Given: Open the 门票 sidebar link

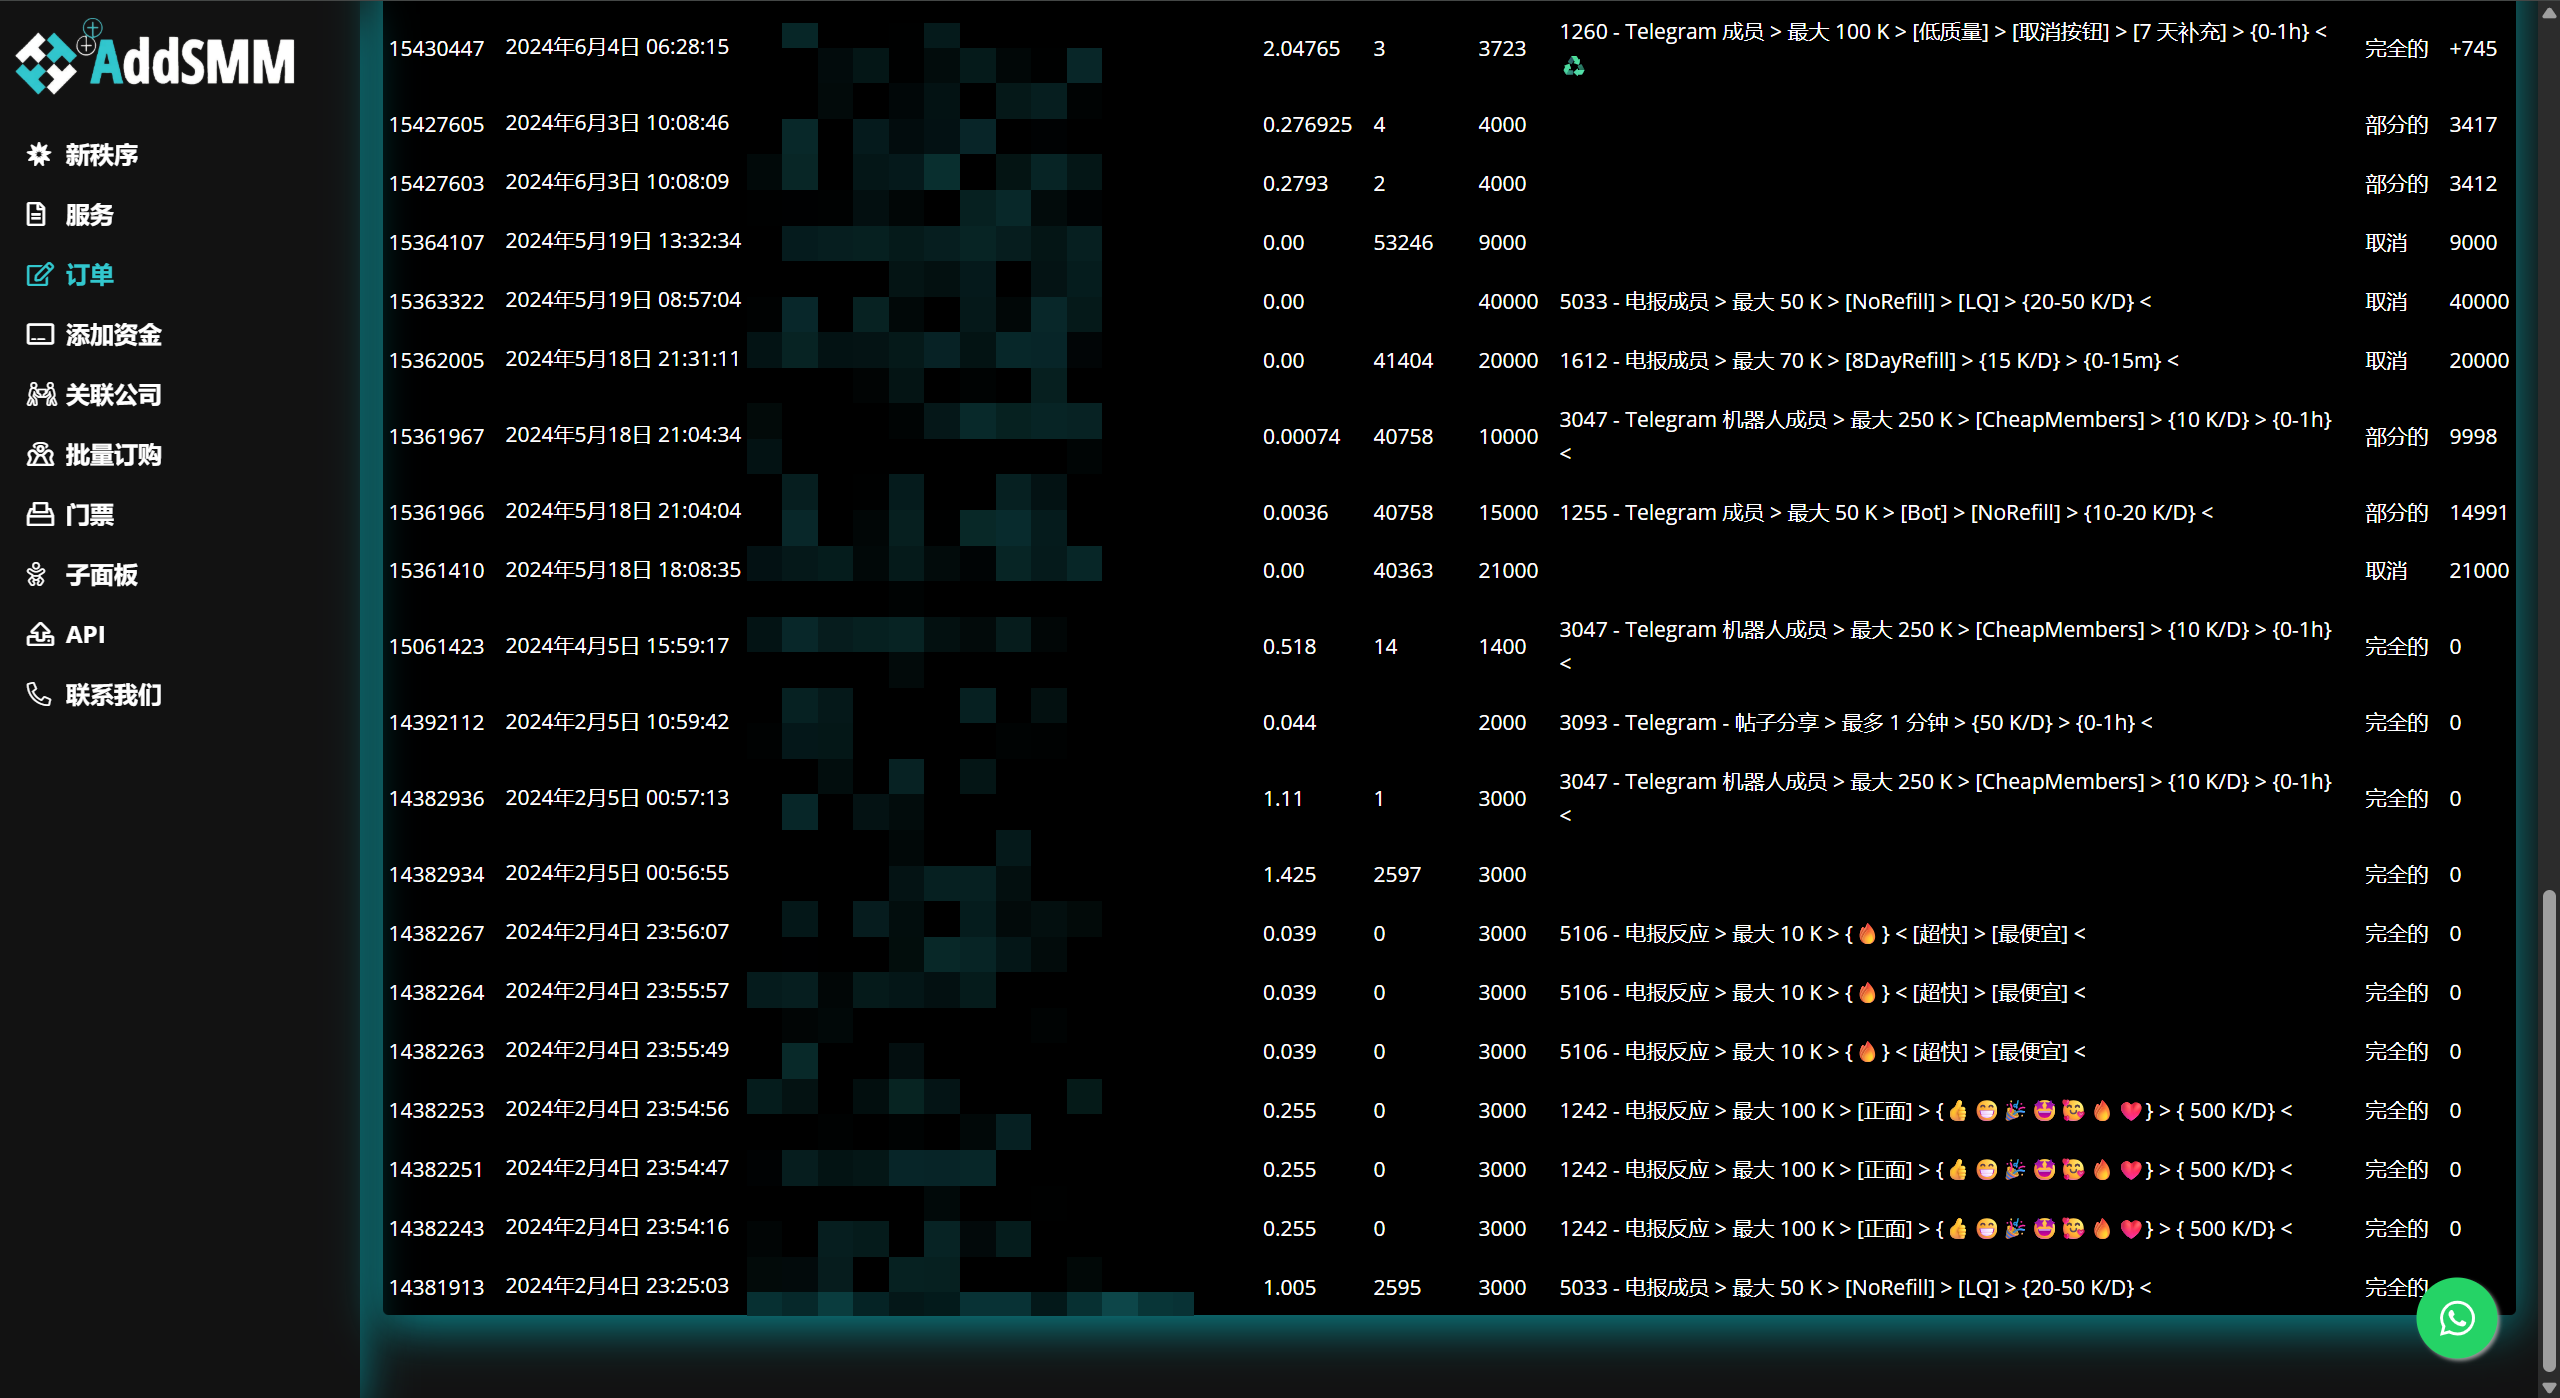Looking at the screenshot, I should pyautogui.click(x=90, y=515).
